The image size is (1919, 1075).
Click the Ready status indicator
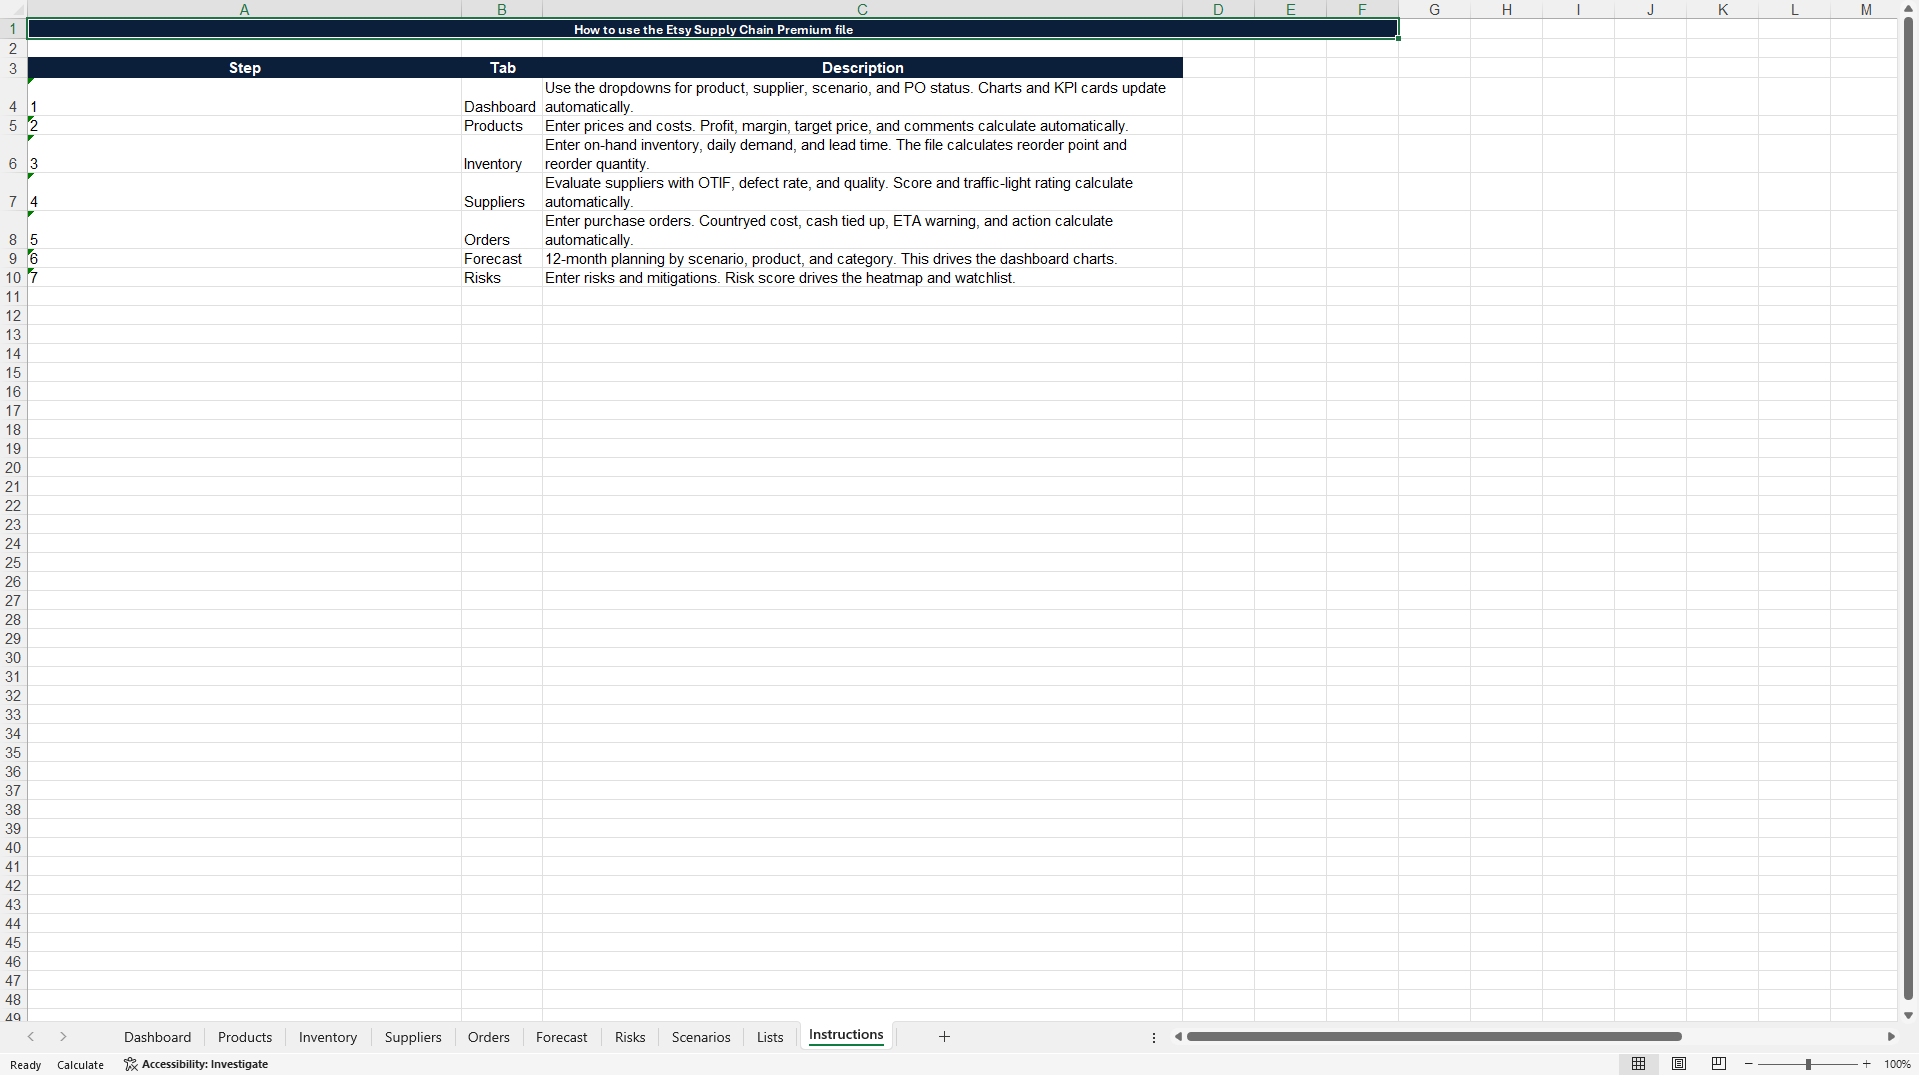26,1065
